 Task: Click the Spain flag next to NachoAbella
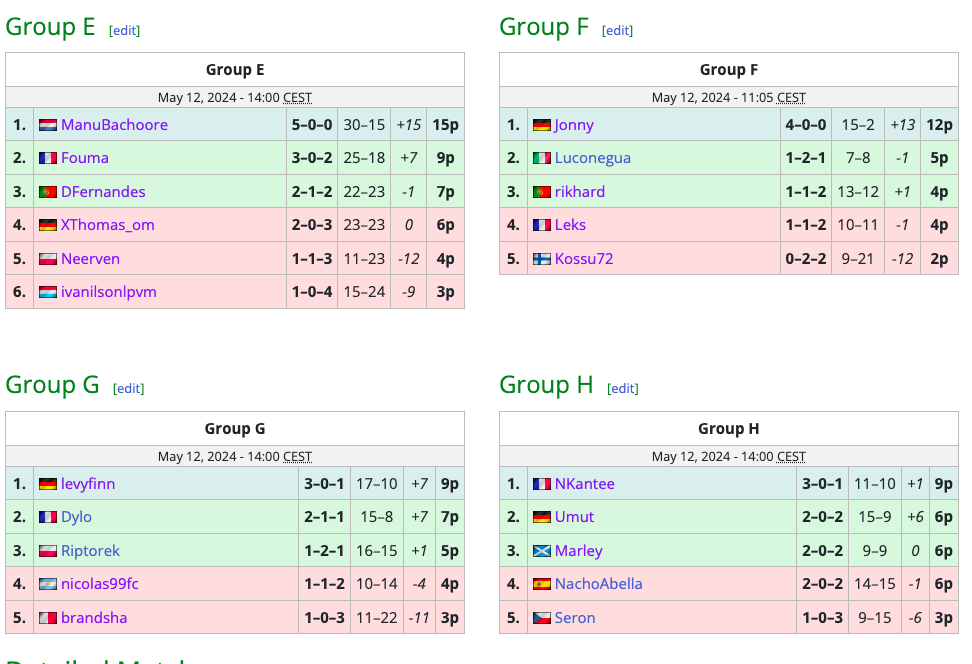coord(541,584)
